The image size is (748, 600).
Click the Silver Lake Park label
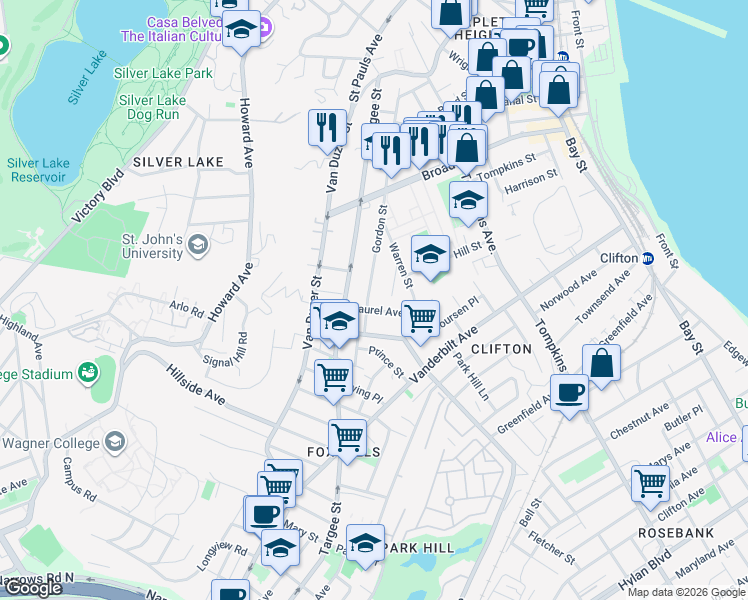click(163, 73)
